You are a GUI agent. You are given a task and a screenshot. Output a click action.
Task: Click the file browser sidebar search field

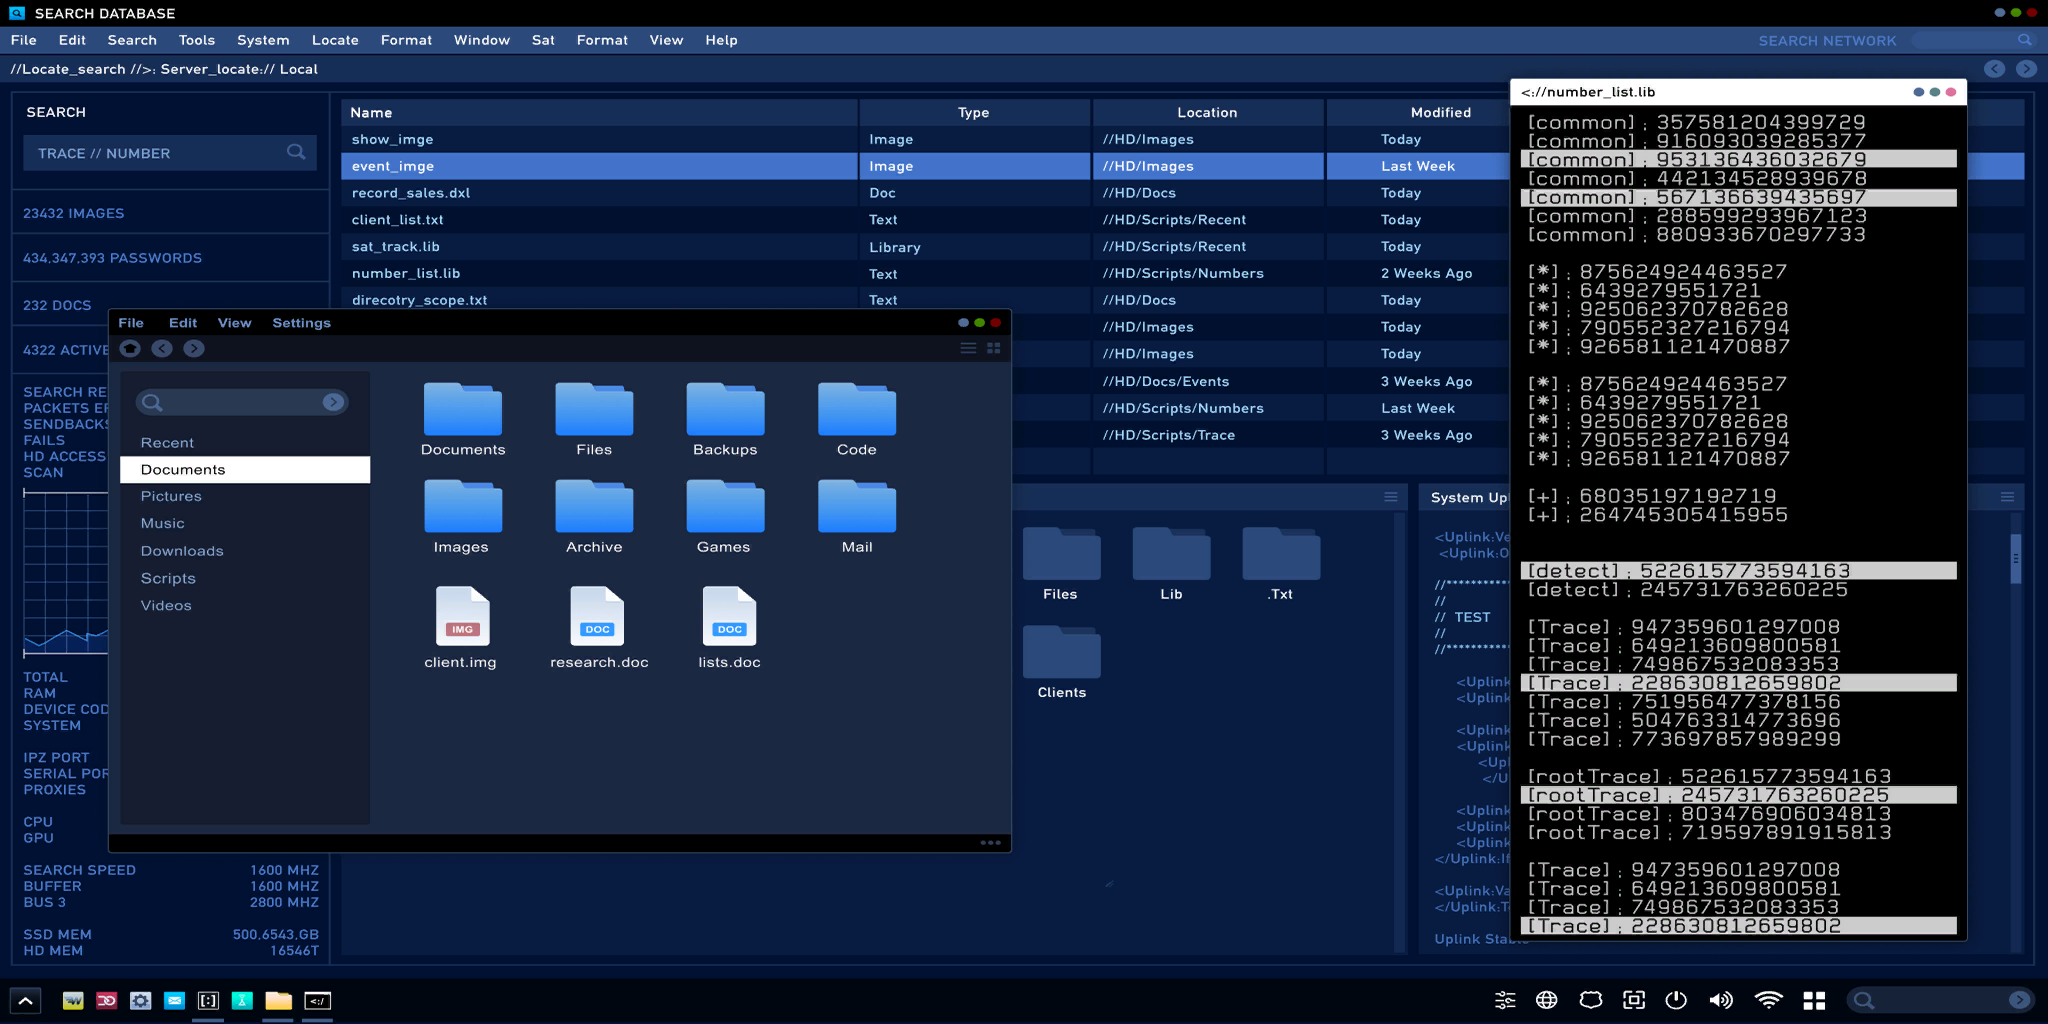click(x=242, y=402)
